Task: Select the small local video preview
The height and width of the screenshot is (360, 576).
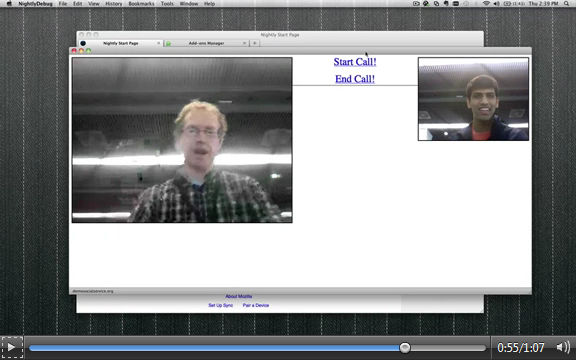Action: (474, 99)
